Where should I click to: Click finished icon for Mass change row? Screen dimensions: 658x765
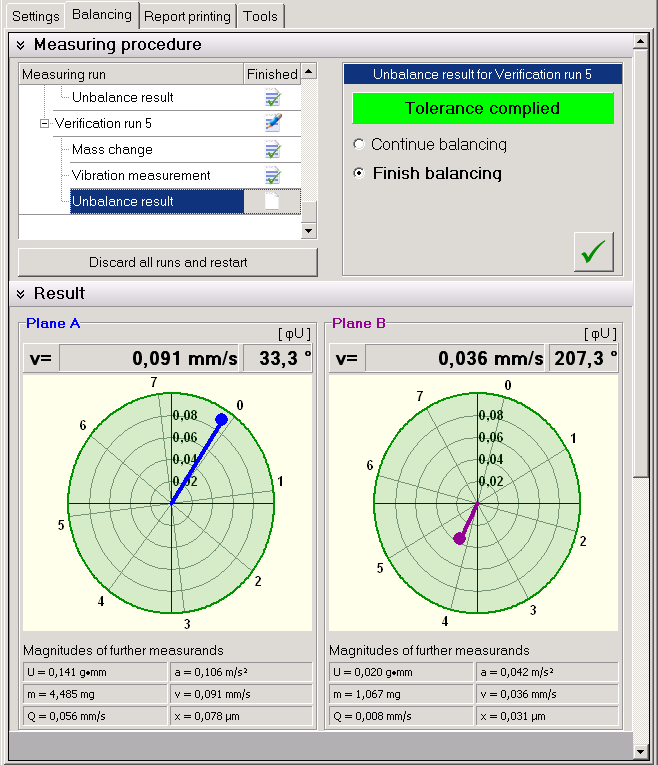[x=272, y=150]
